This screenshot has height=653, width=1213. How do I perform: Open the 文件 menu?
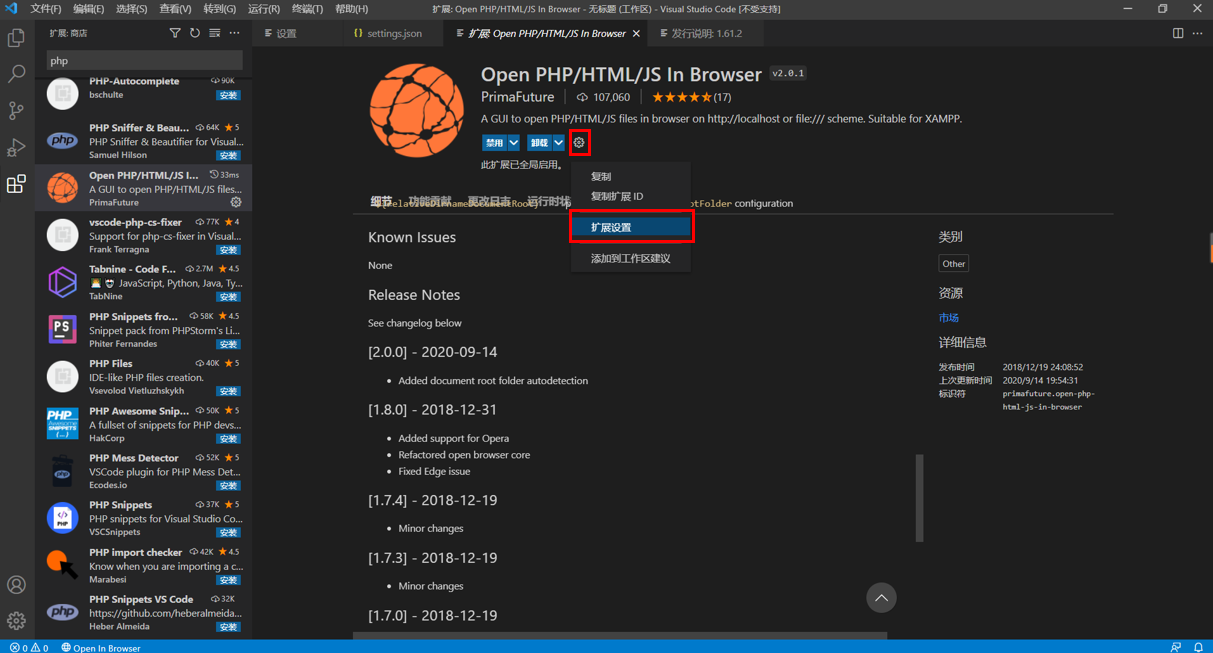pos(45,9)
